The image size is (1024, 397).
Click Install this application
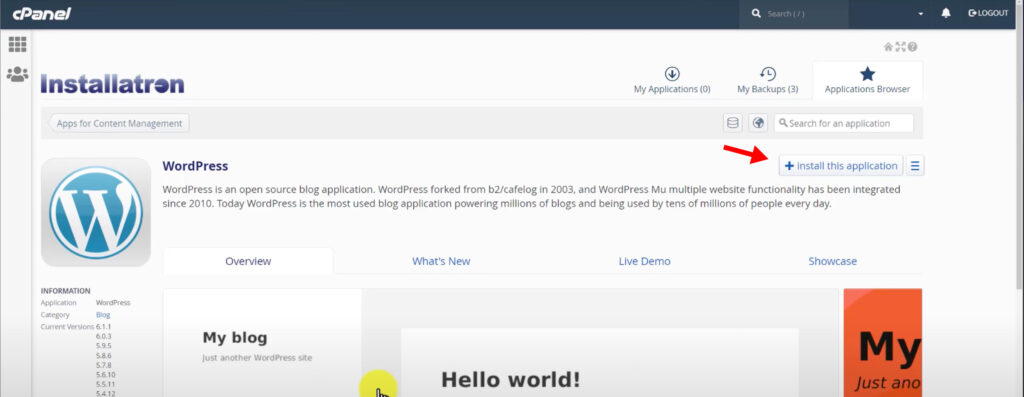click(840, 166)
